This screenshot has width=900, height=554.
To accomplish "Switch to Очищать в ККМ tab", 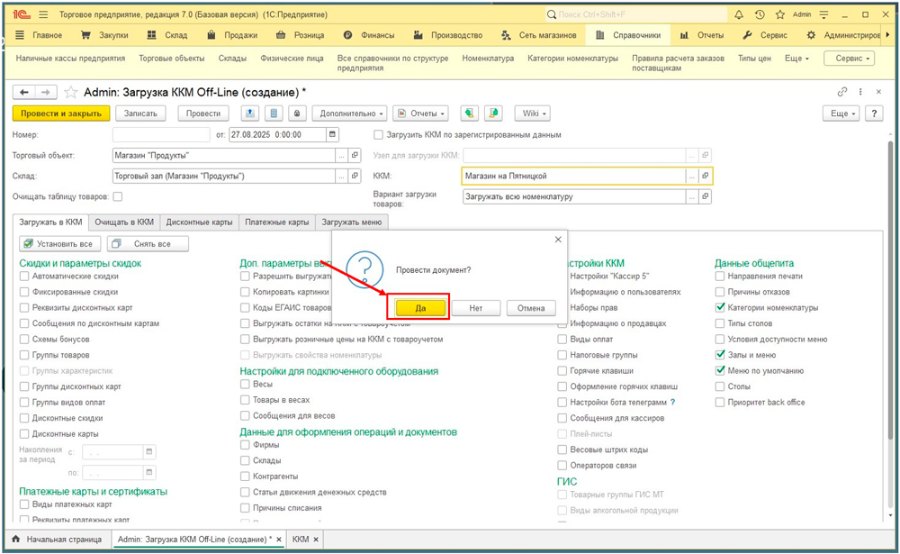I will (x=124, y=222).
